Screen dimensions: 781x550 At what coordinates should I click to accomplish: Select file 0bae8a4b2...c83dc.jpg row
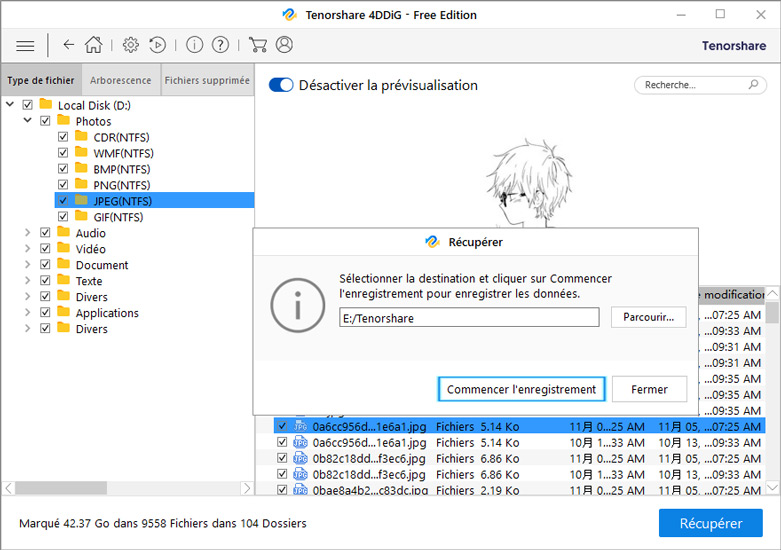click(521, 490)
